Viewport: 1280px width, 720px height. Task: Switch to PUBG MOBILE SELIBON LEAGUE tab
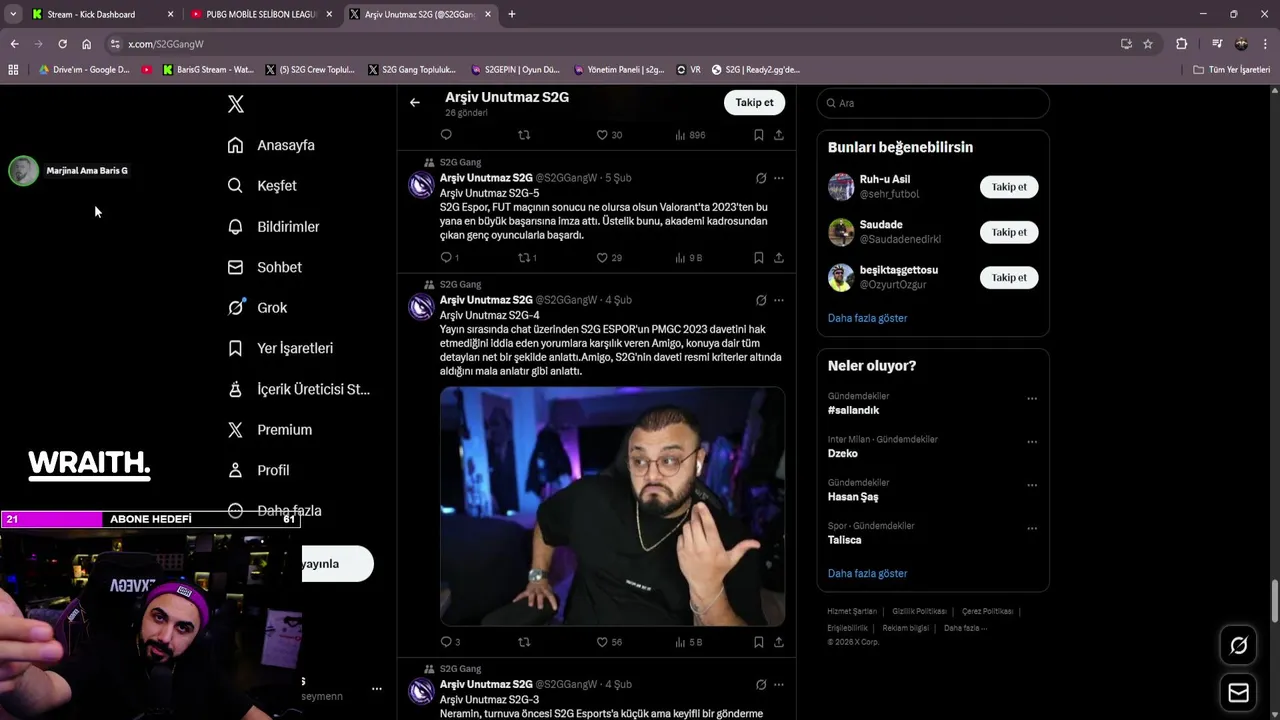point(262,14)
